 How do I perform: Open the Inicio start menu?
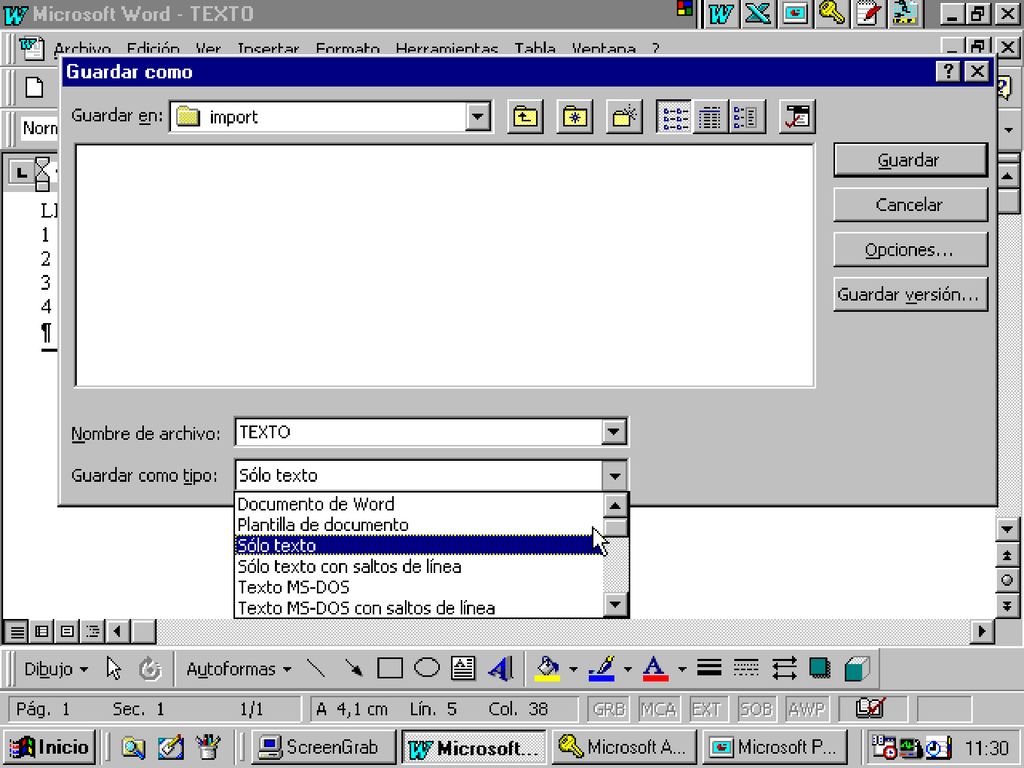click(x=50, y=747)
